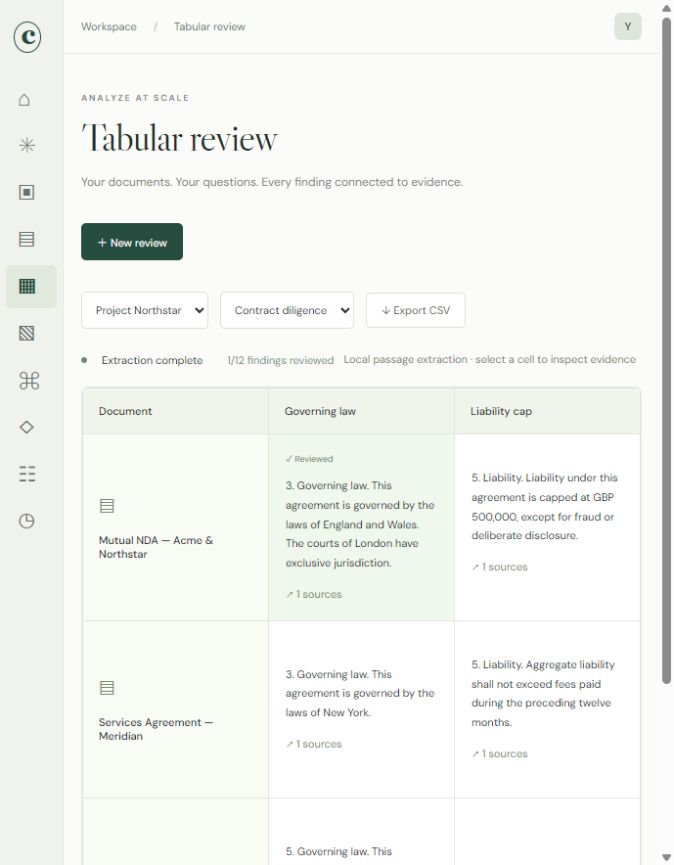Select the tabular review grid icon in sidebar
The image size is (674, 865).
pos(26,286)
